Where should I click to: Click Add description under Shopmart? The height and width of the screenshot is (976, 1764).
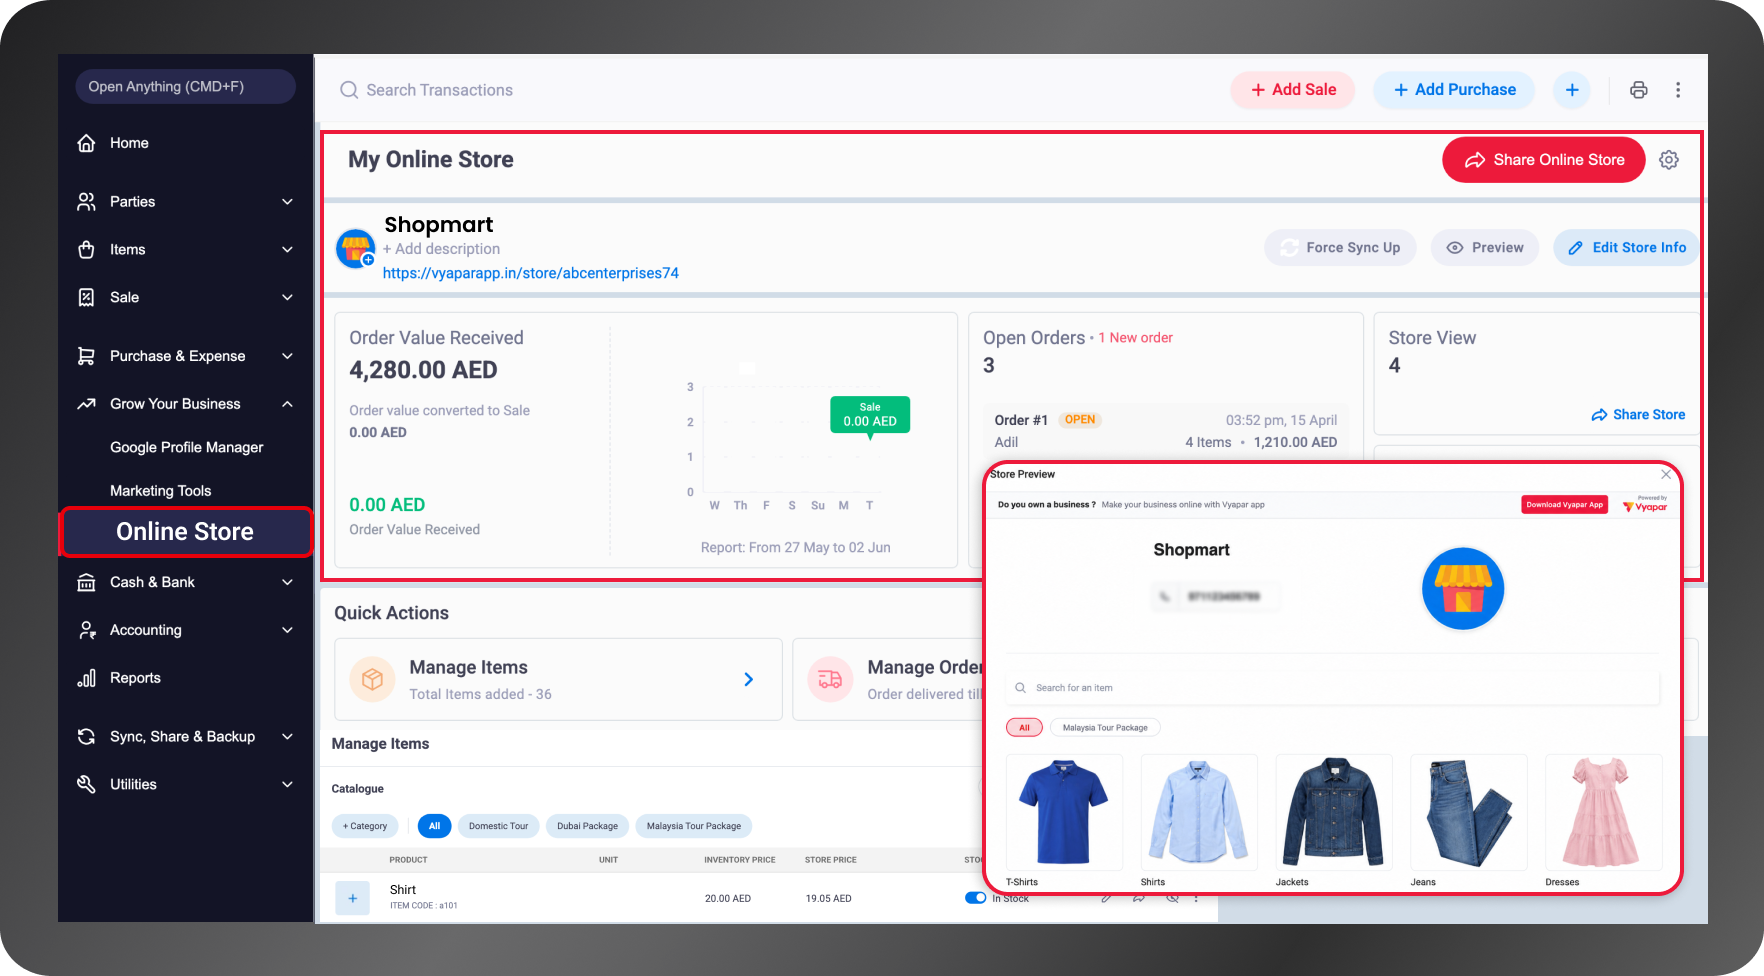(441, 249)
